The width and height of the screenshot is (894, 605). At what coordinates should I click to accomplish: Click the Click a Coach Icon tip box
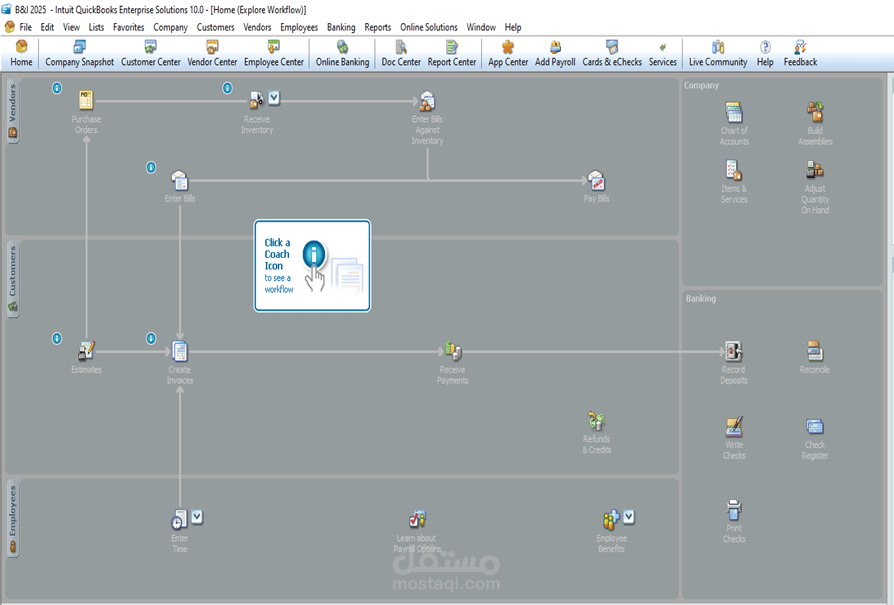312,266
